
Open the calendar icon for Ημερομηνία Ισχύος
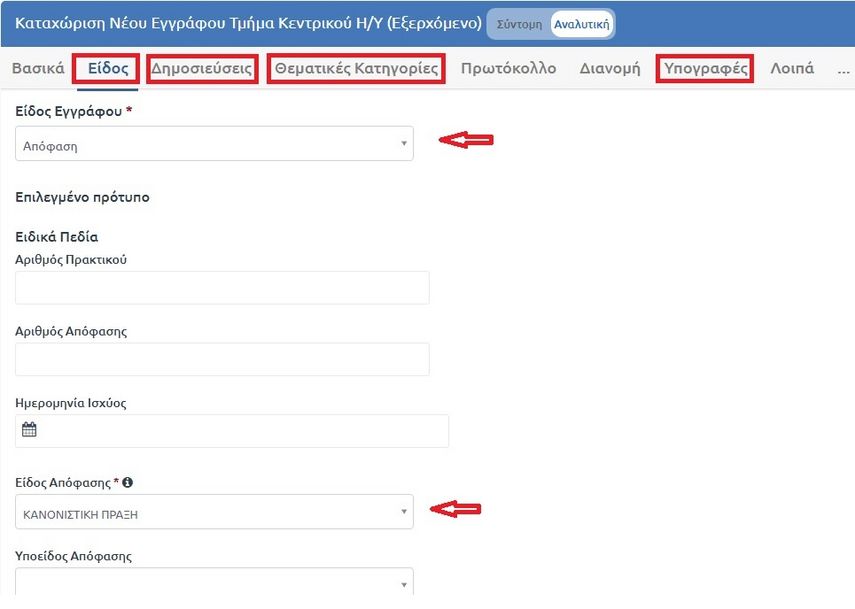coord(30,430)
